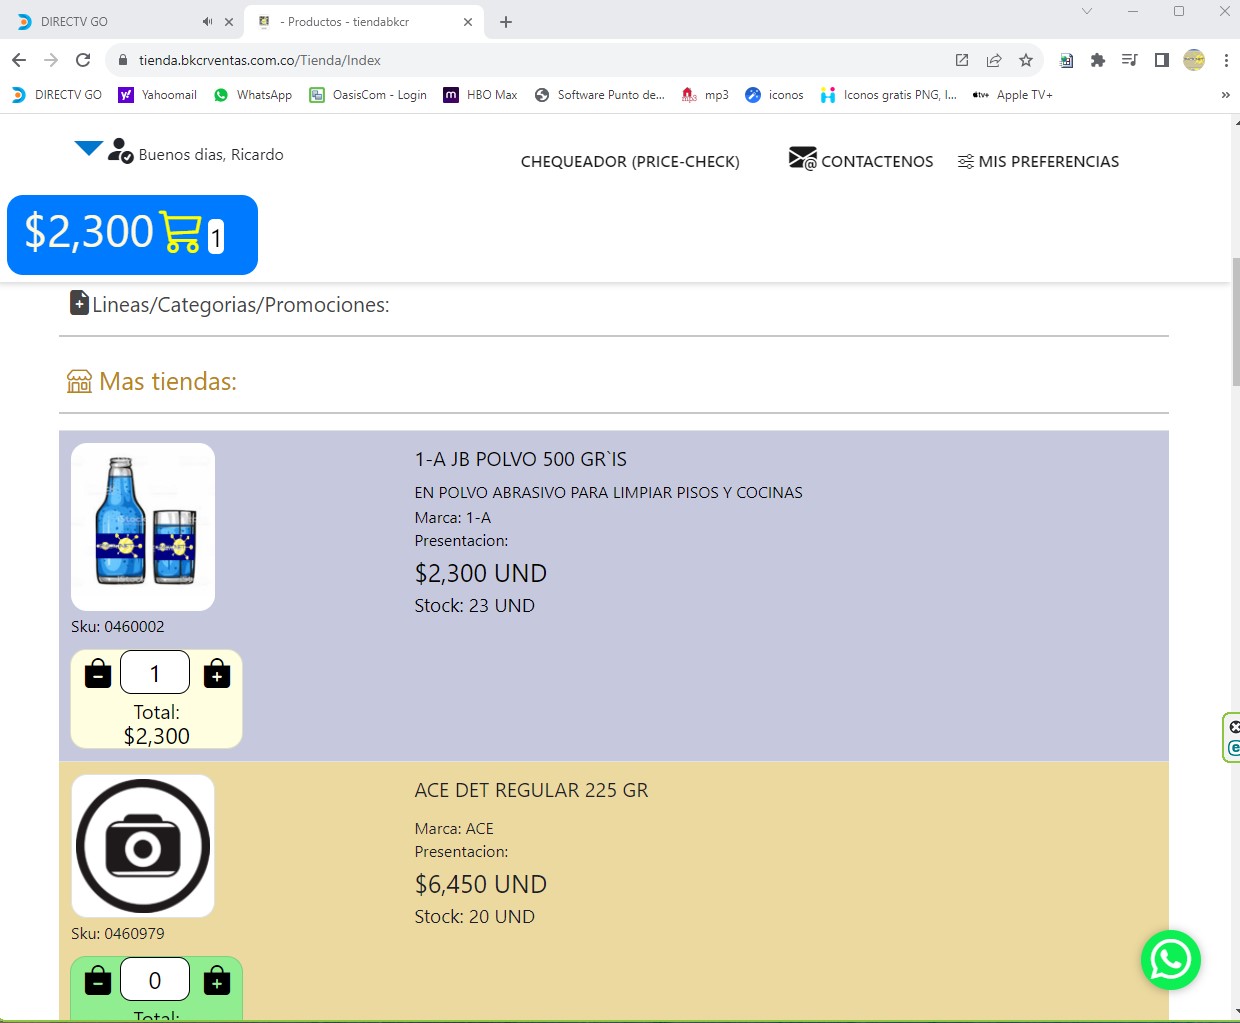
Task: Click the store icon beside Mas tiendas
Action: (79, 381)
